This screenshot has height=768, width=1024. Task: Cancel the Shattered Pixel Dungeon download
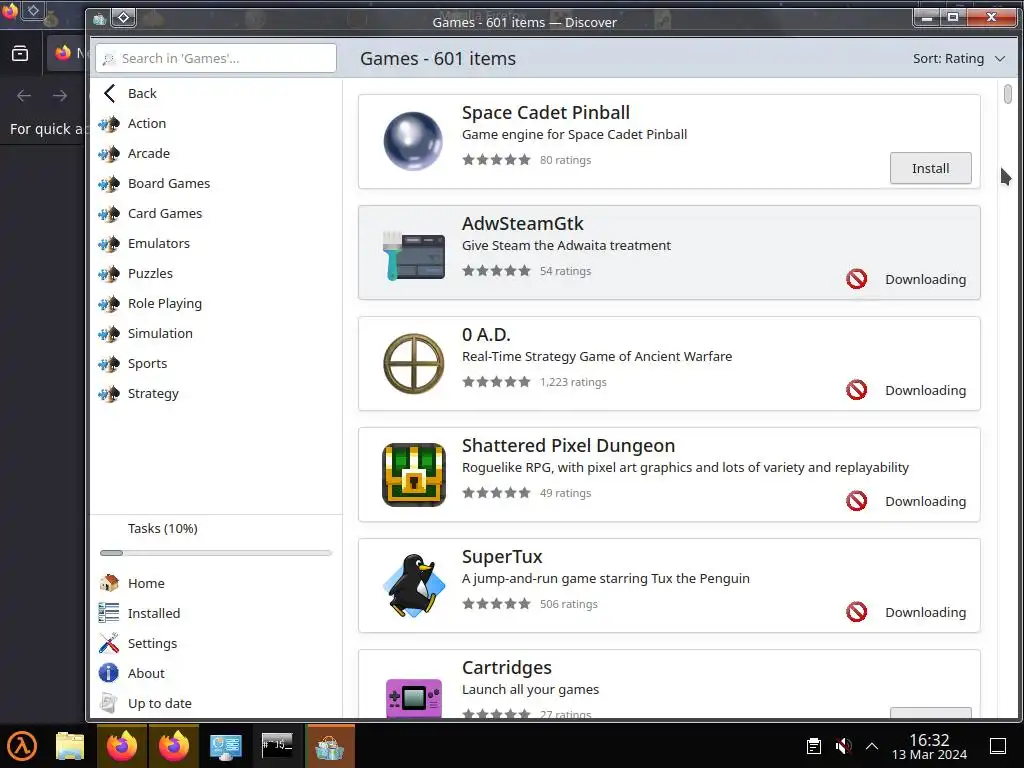(856, 501)
